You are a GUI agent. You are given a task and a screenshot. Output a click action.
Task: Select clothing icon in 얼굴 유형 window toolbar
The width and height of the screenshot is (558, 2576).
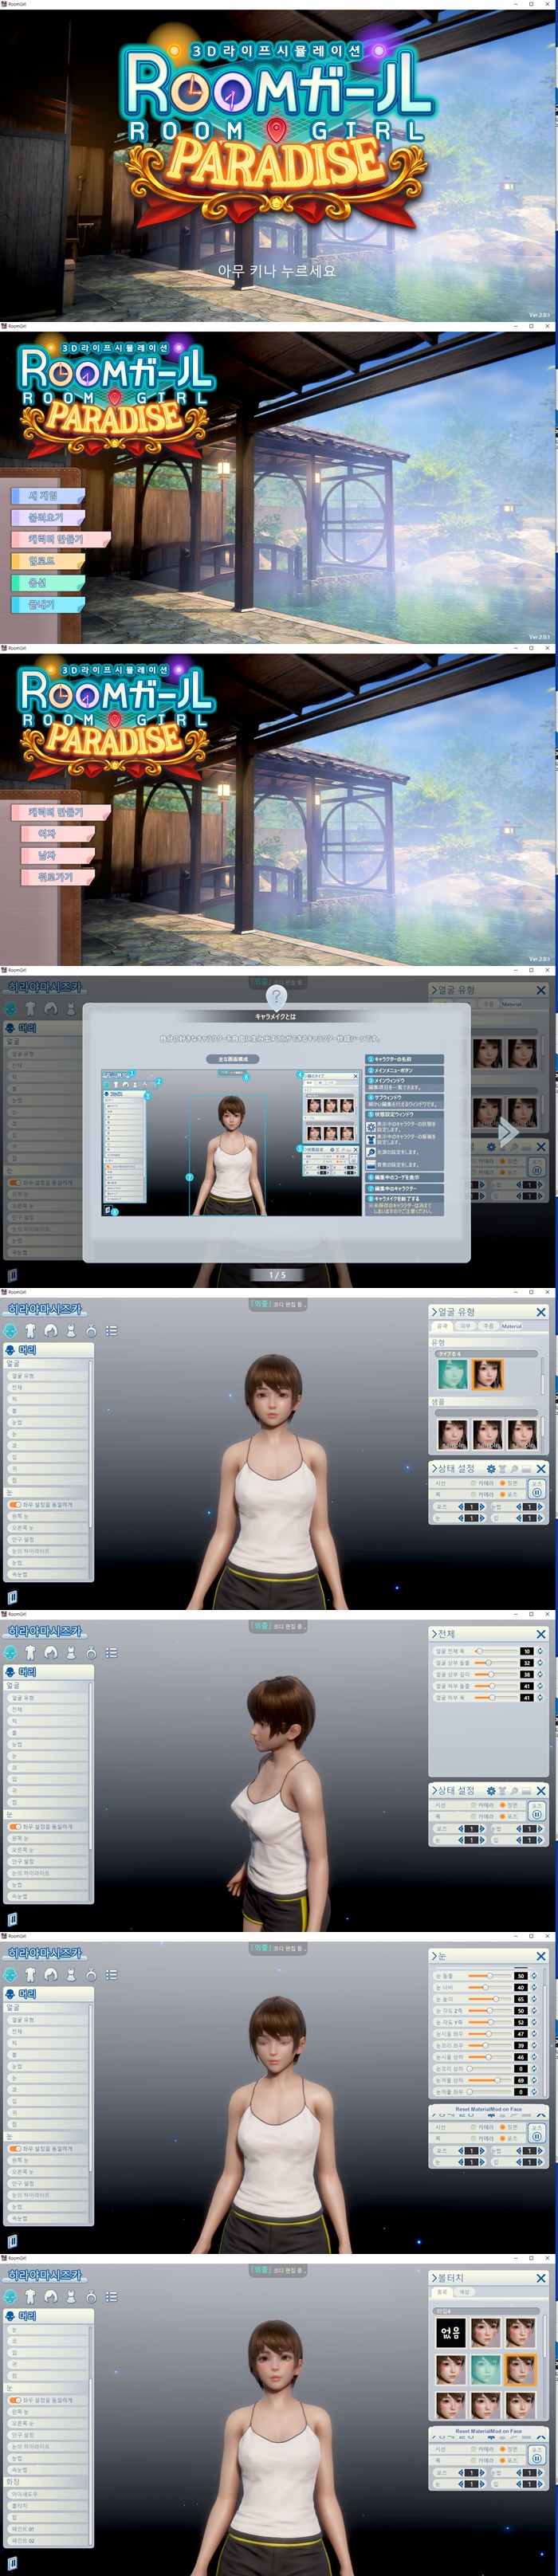(70, 1330)
